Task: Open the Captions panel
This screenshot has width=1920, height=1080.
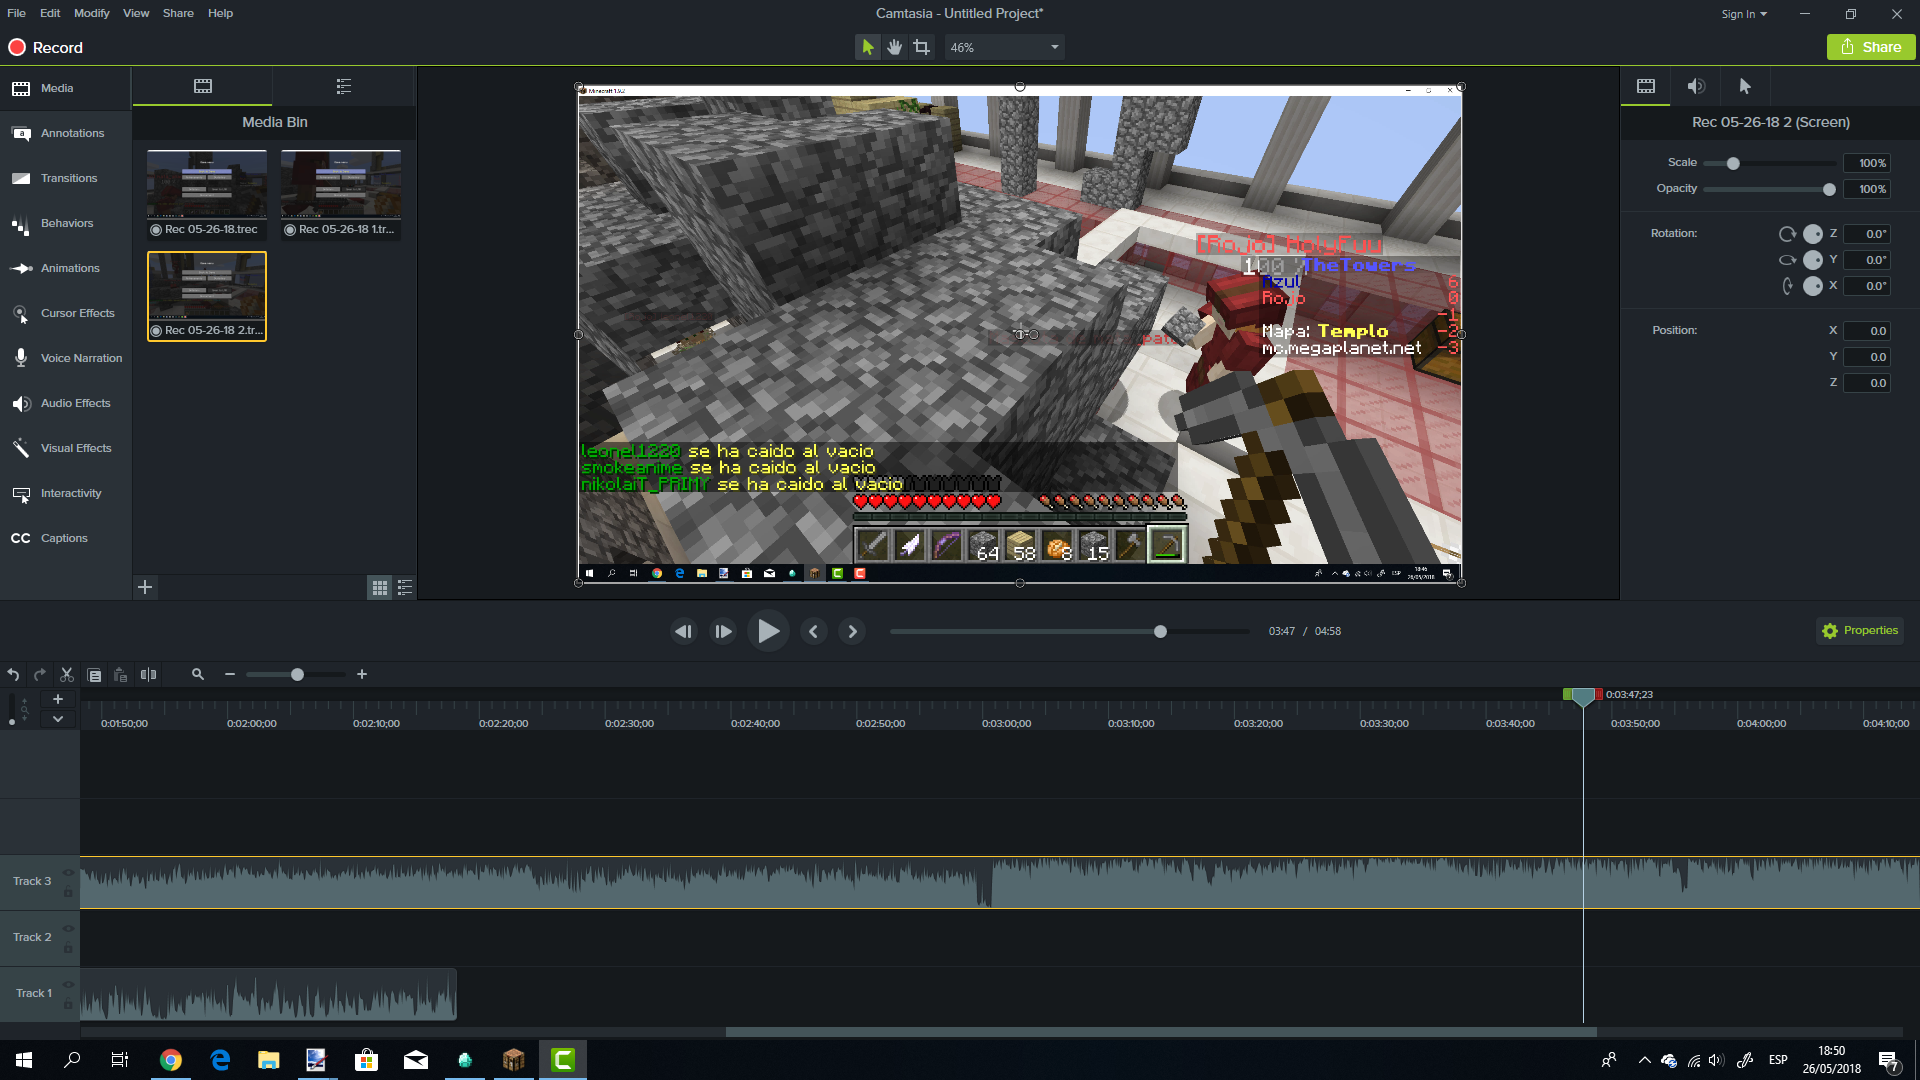Action: pyautogui.click(x=65, y=538)
